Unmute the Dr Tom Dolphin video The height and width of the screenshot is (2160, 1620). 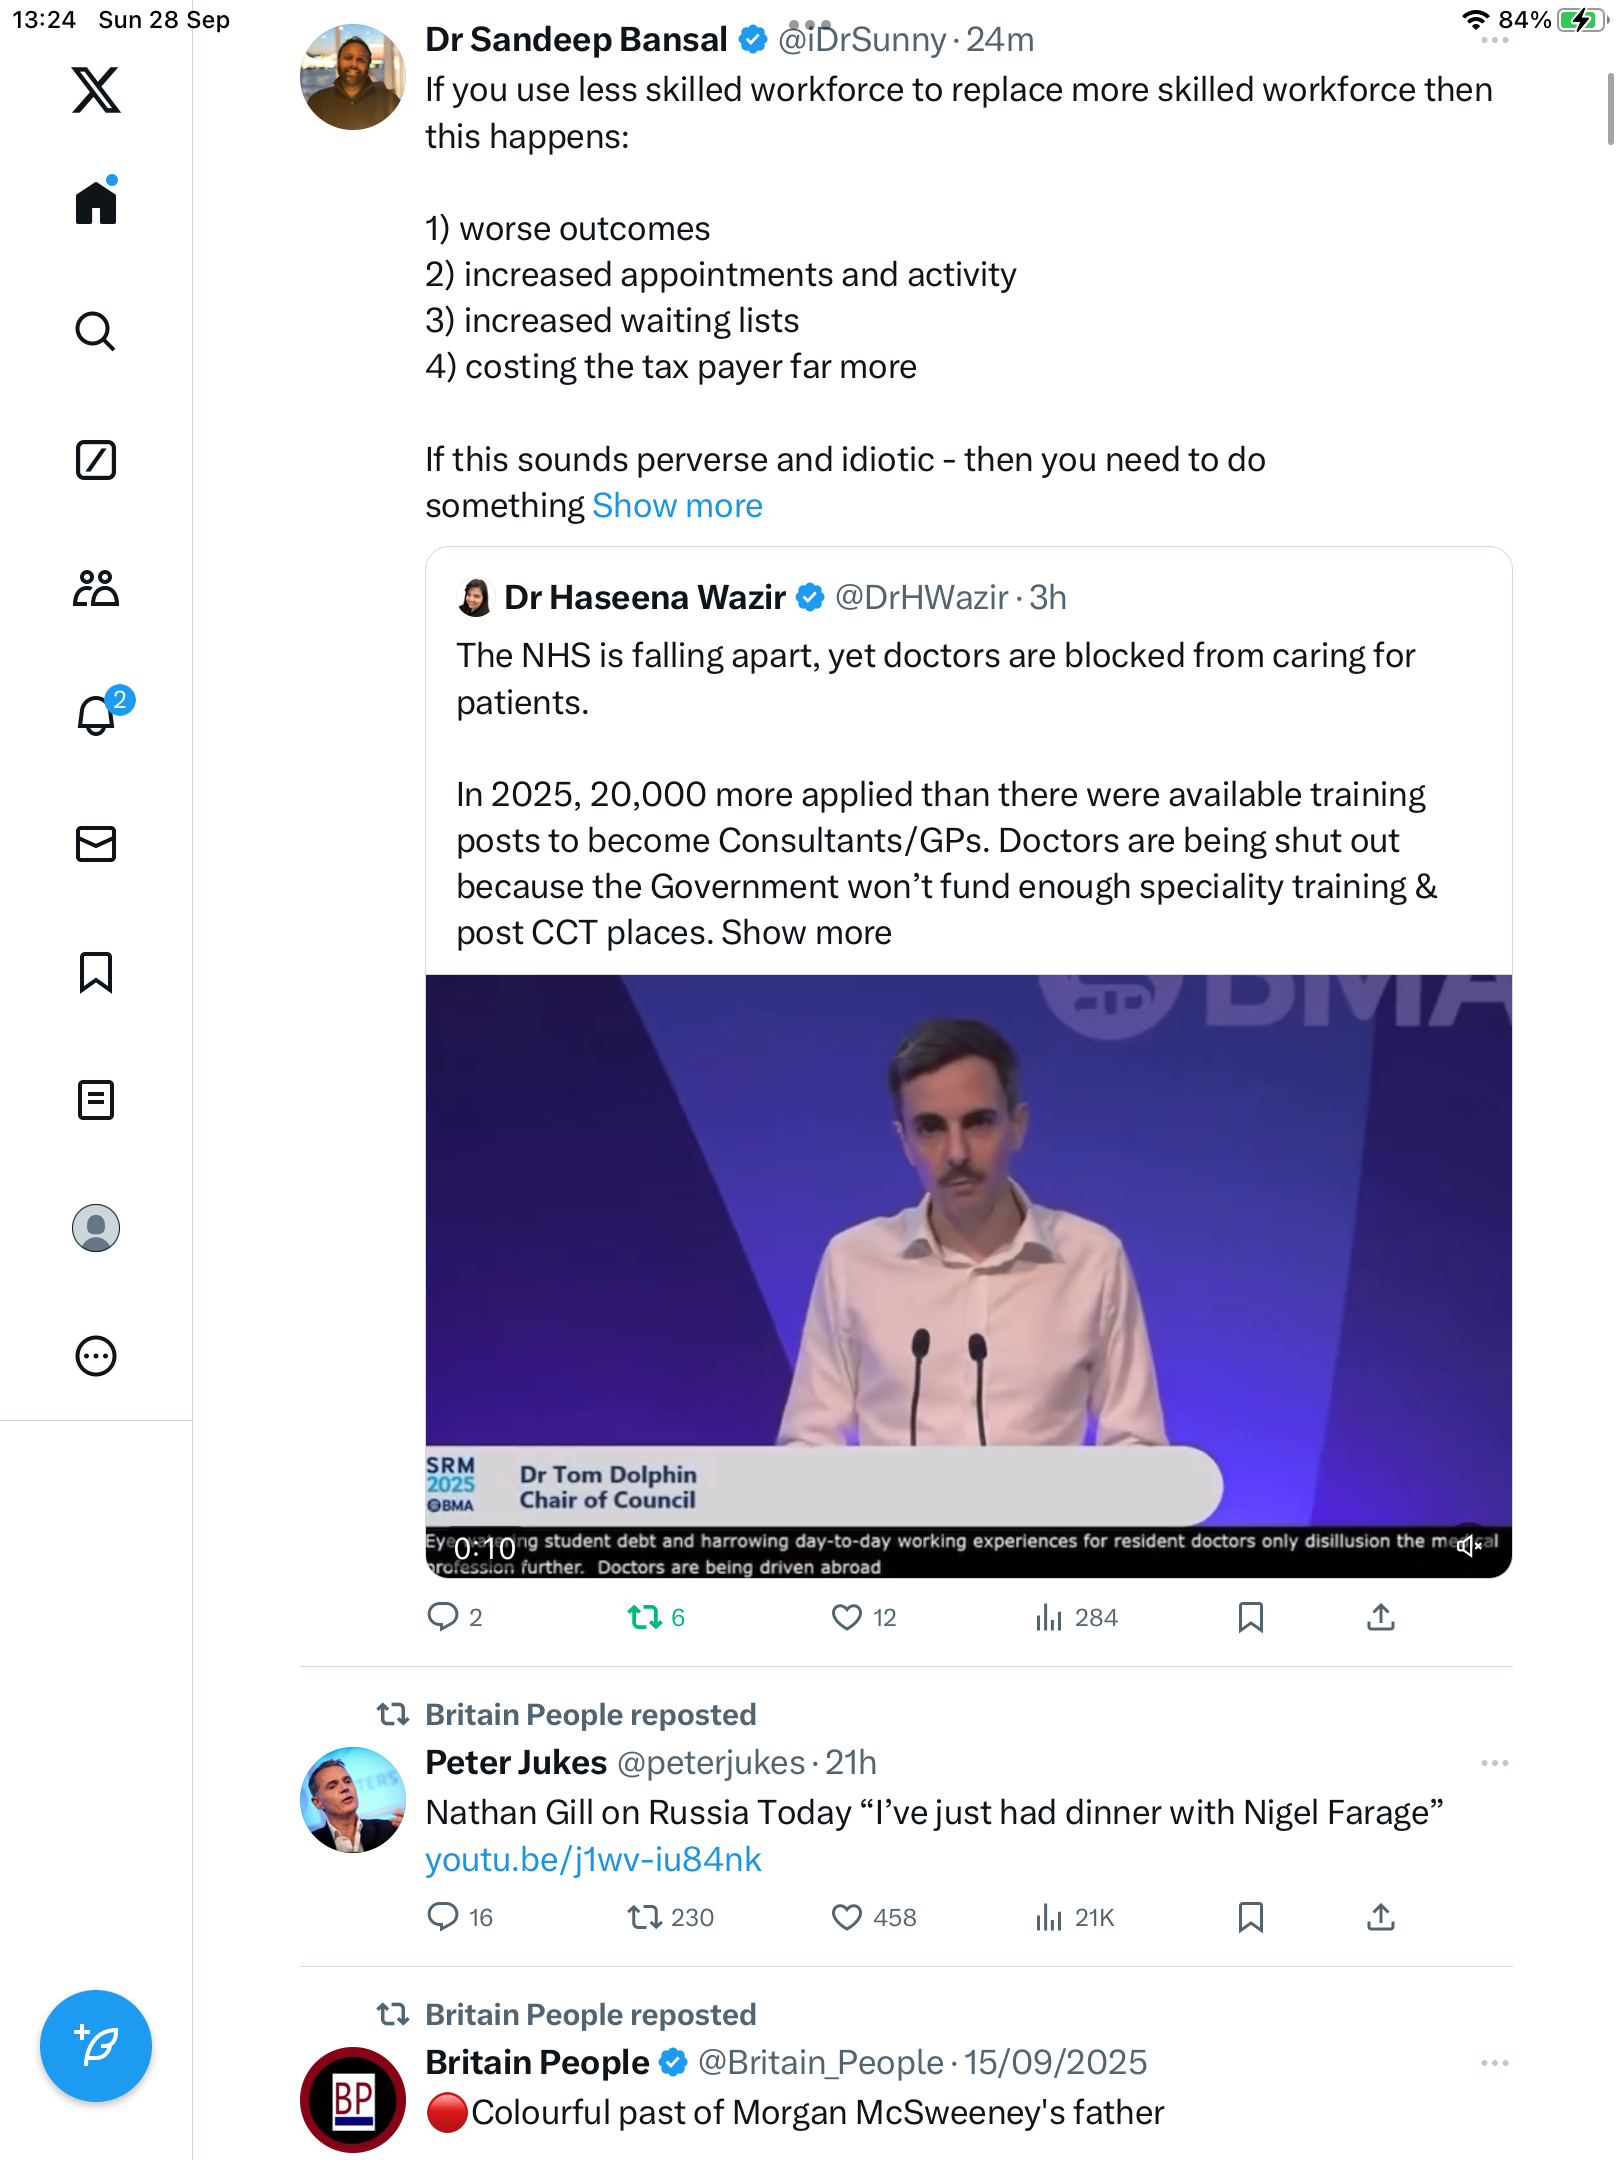1468,1546
